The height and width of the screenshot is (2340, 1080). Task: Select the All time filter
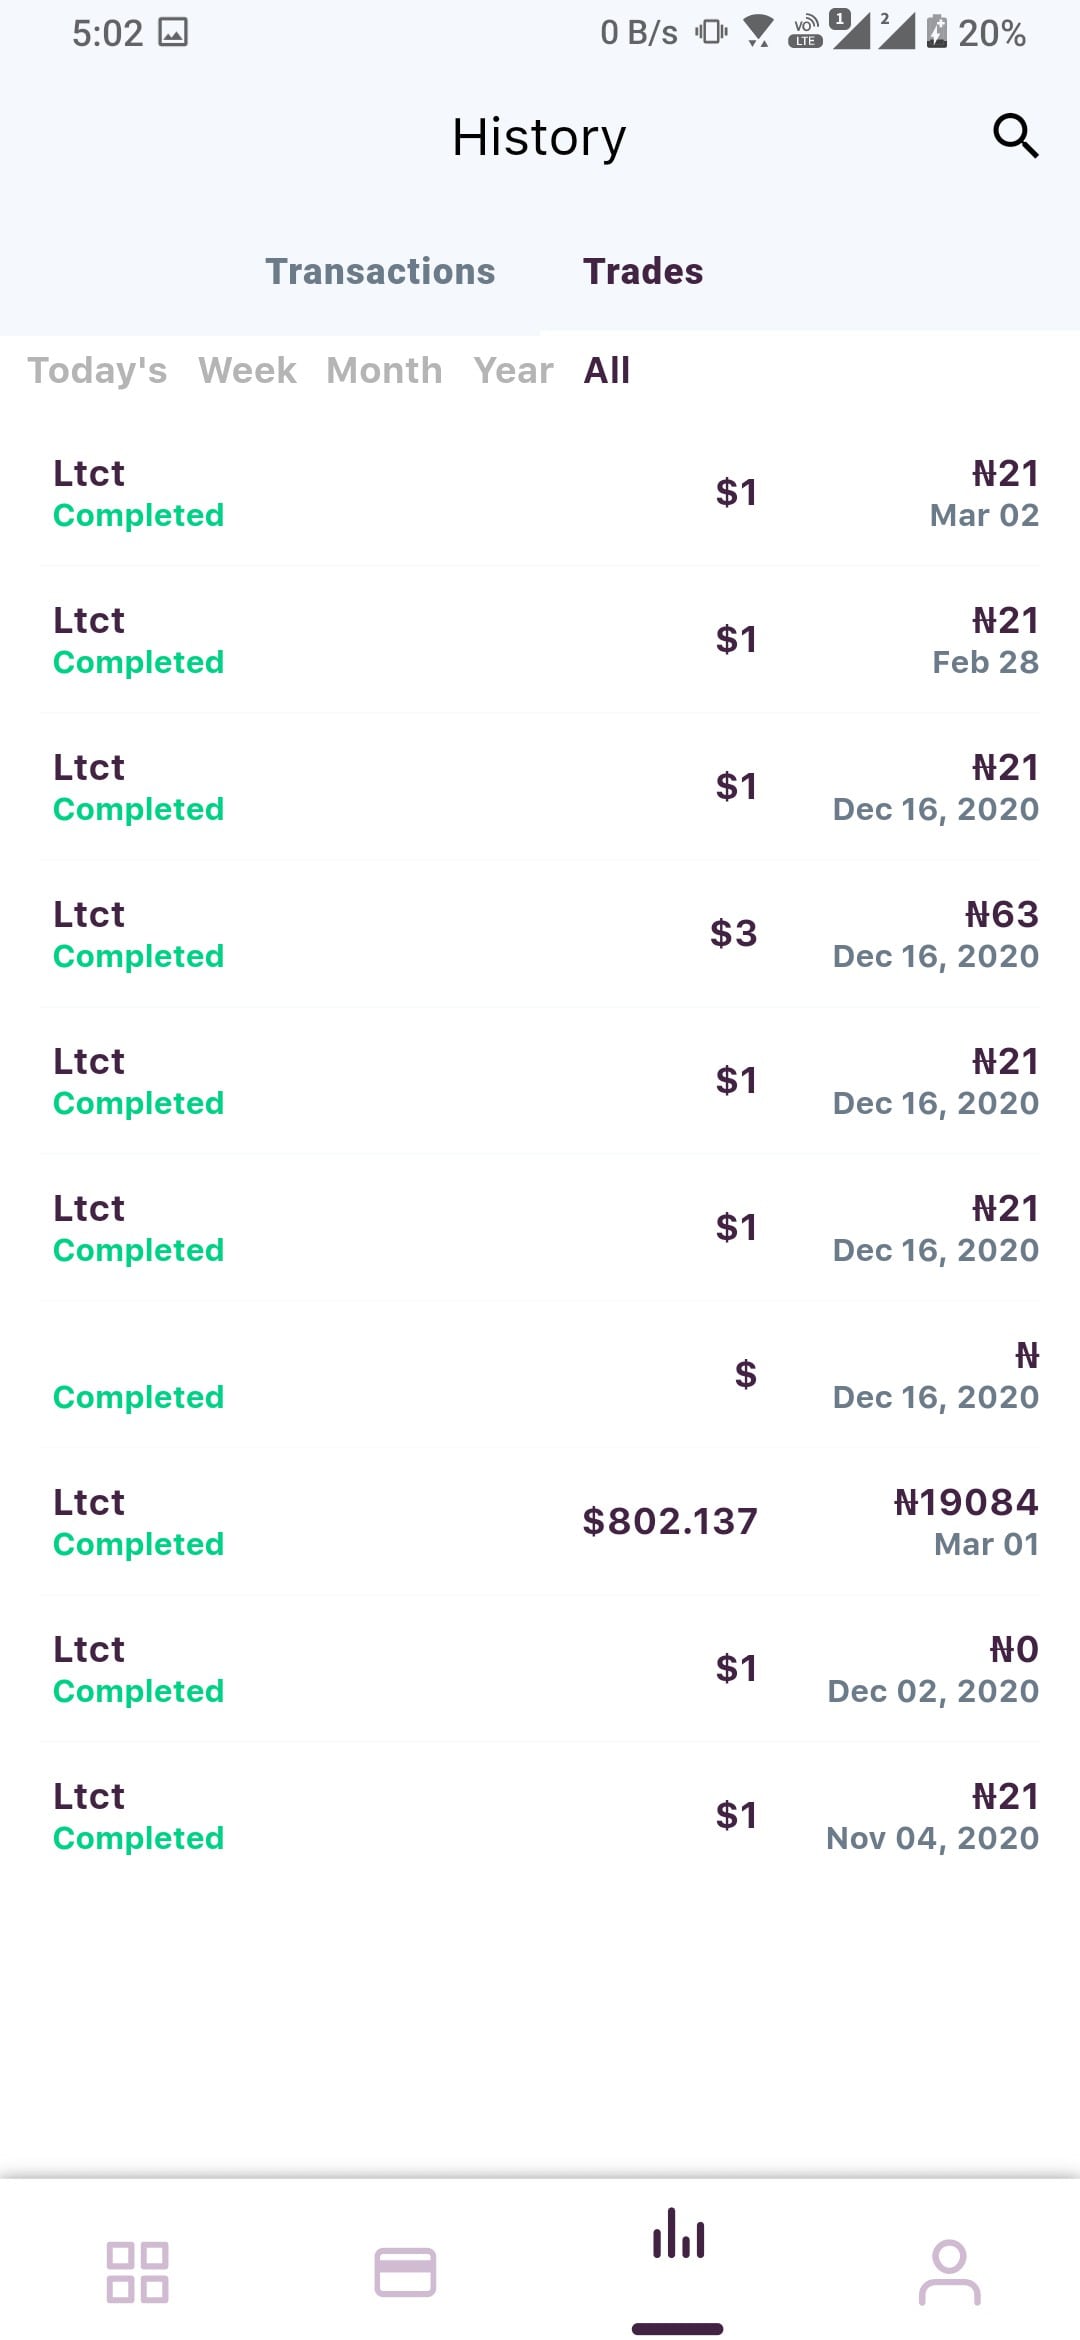point(607,370)
